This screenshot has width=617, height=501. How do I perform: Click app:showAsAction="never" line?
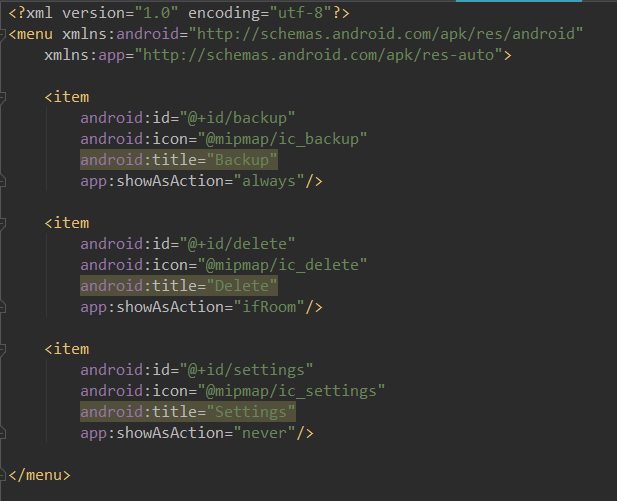click(197, 433)
